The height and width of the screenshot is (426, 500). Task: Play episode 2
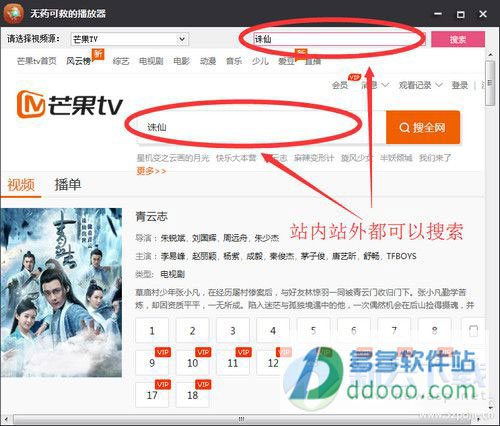coord(192,330)
